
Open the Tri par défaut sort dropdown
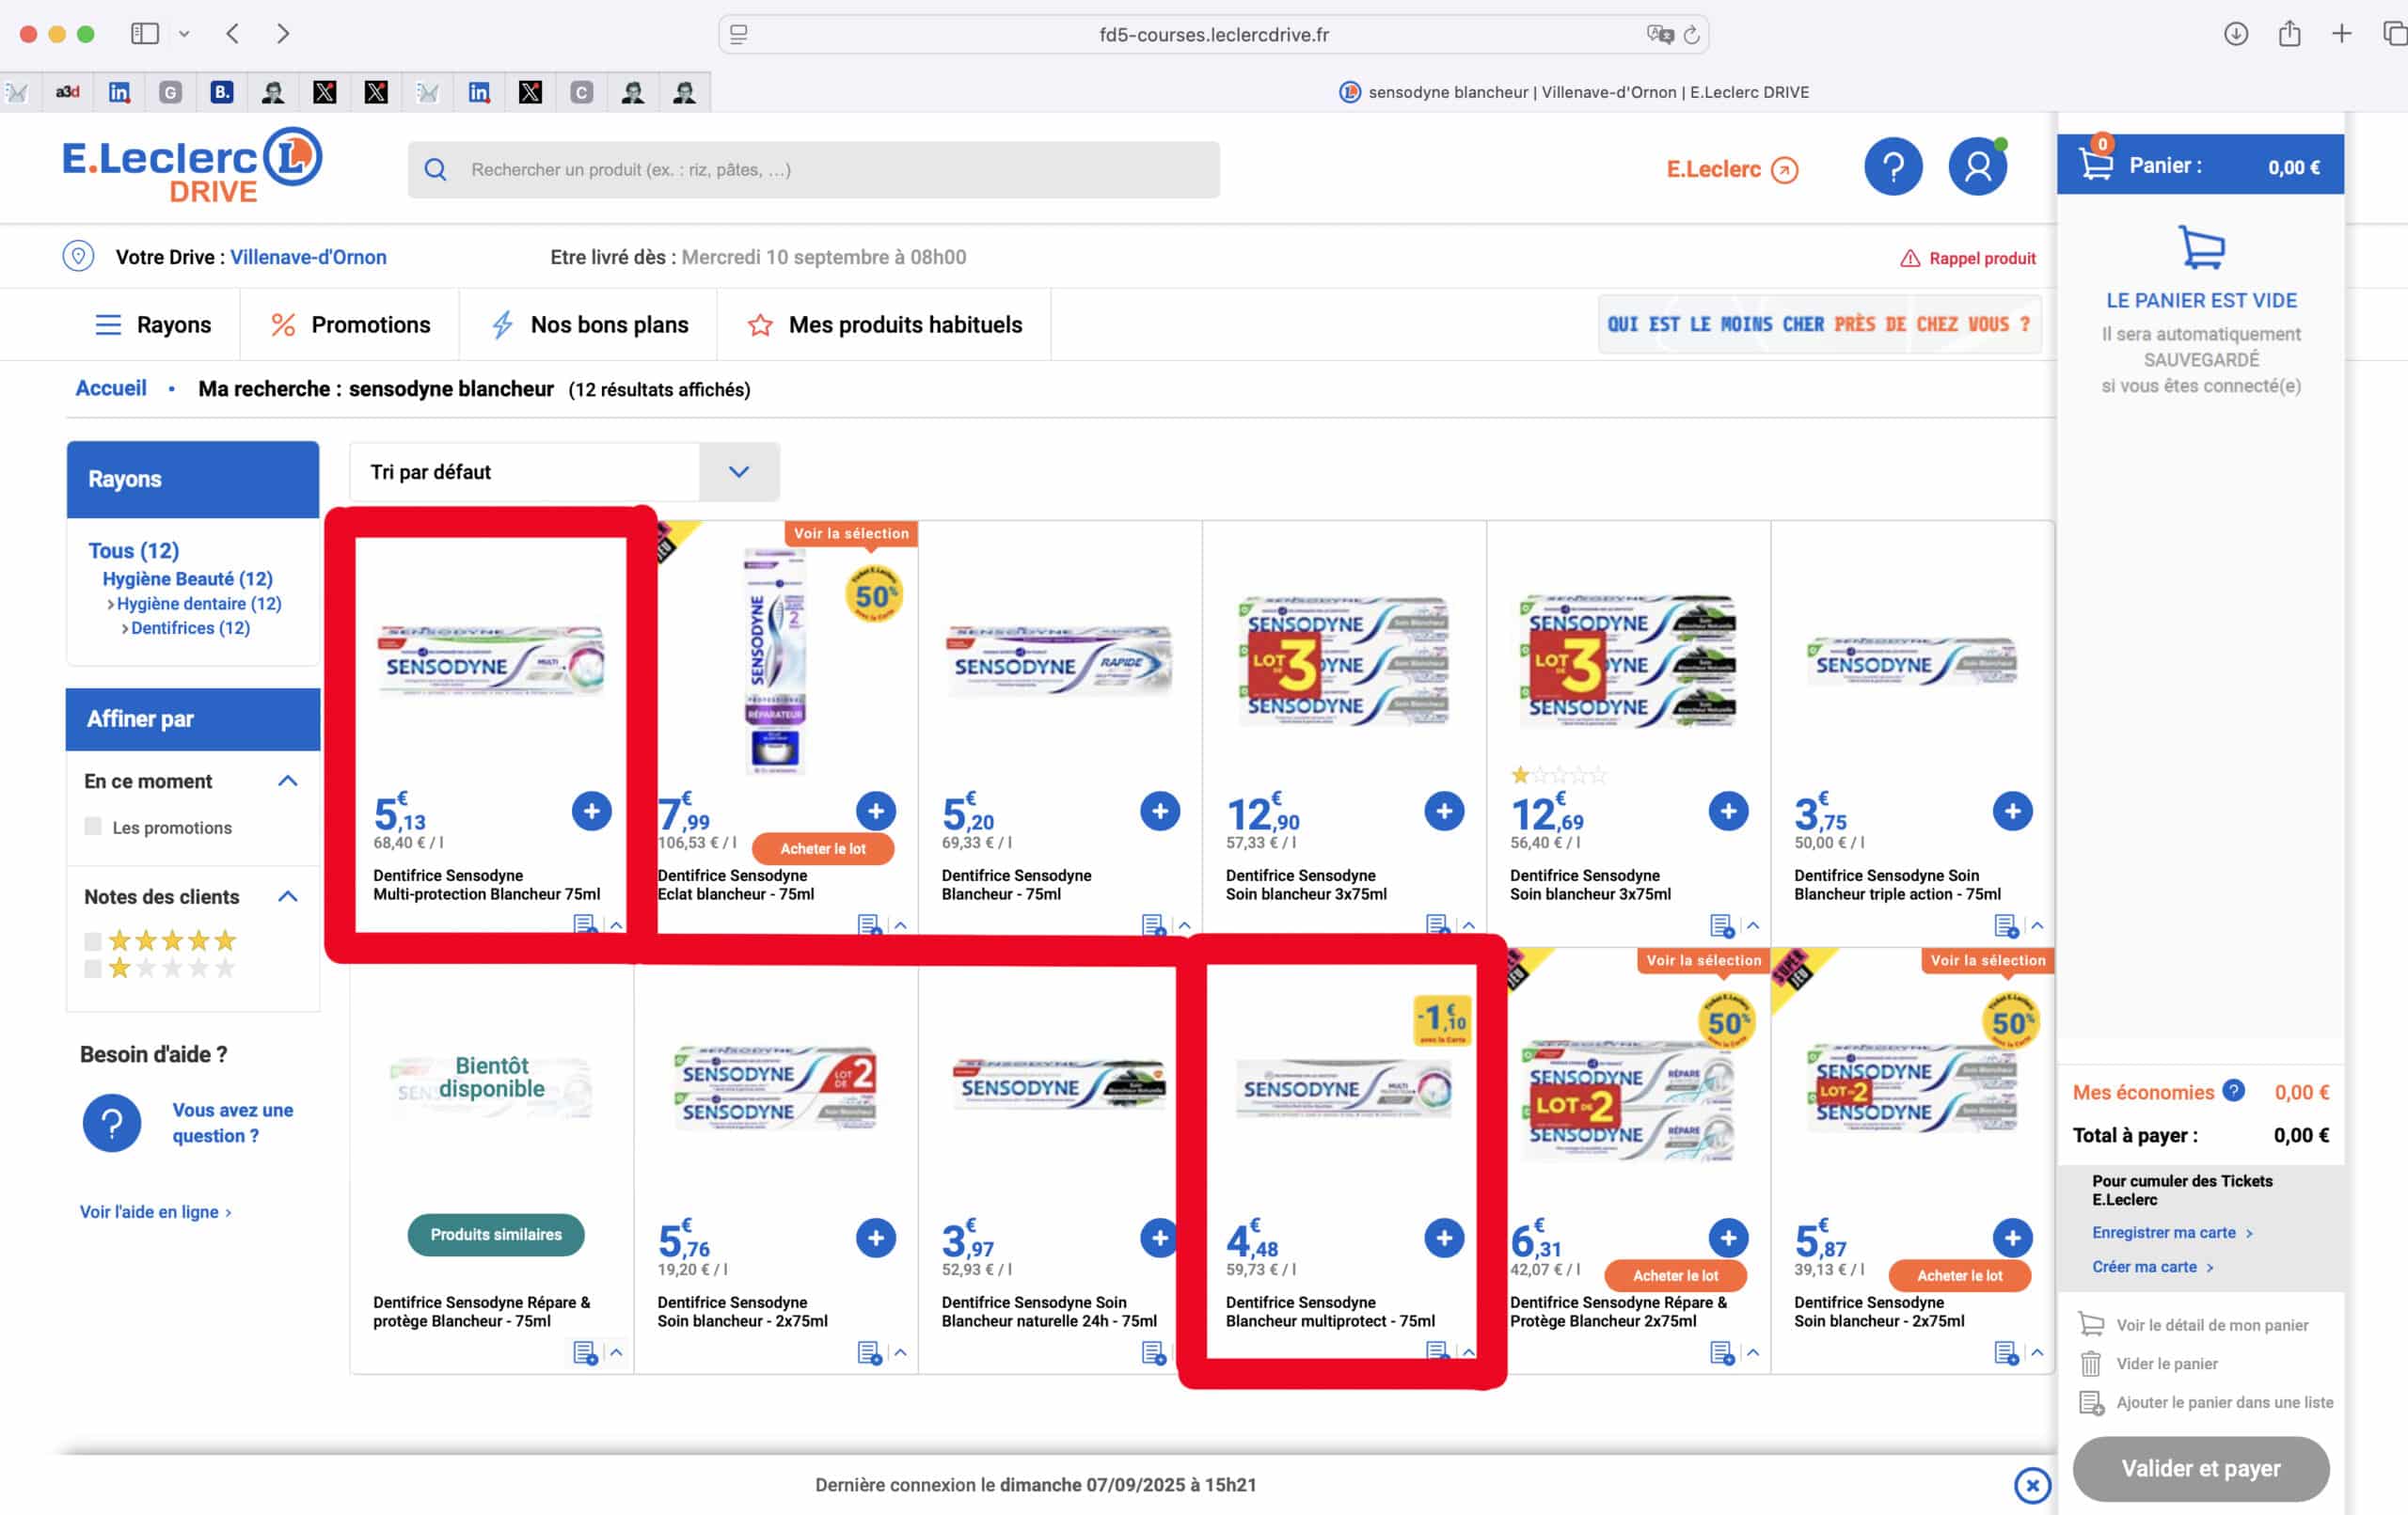click(x=564, y=472)
